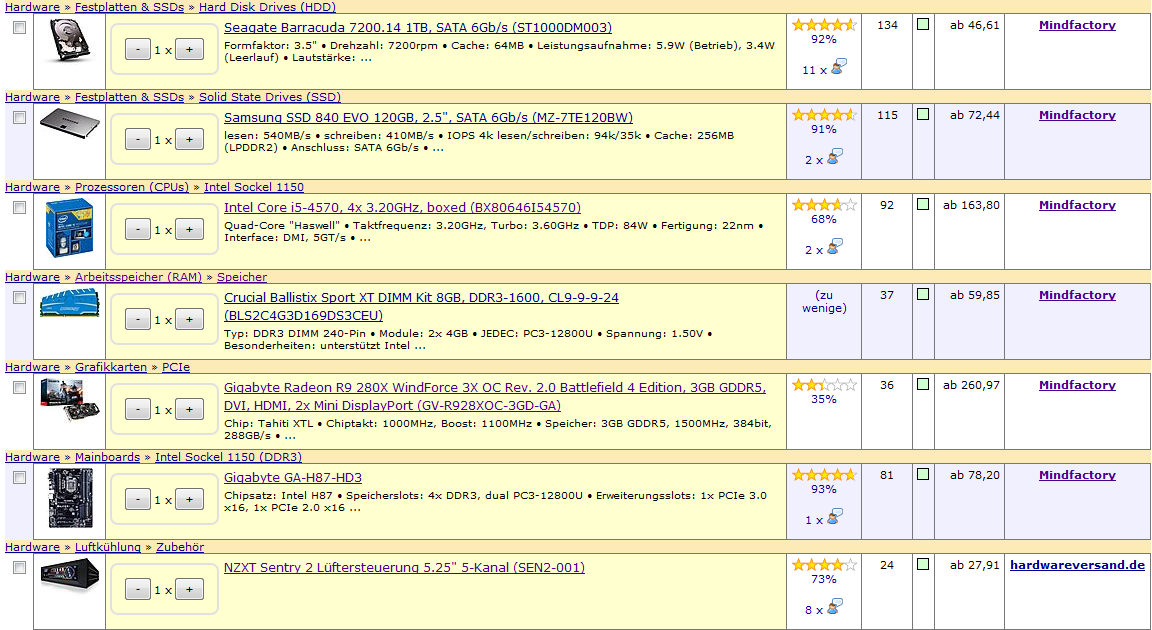Click the Gigabyte GA-H87-HD3 star rating

click(x=824, y=475)
